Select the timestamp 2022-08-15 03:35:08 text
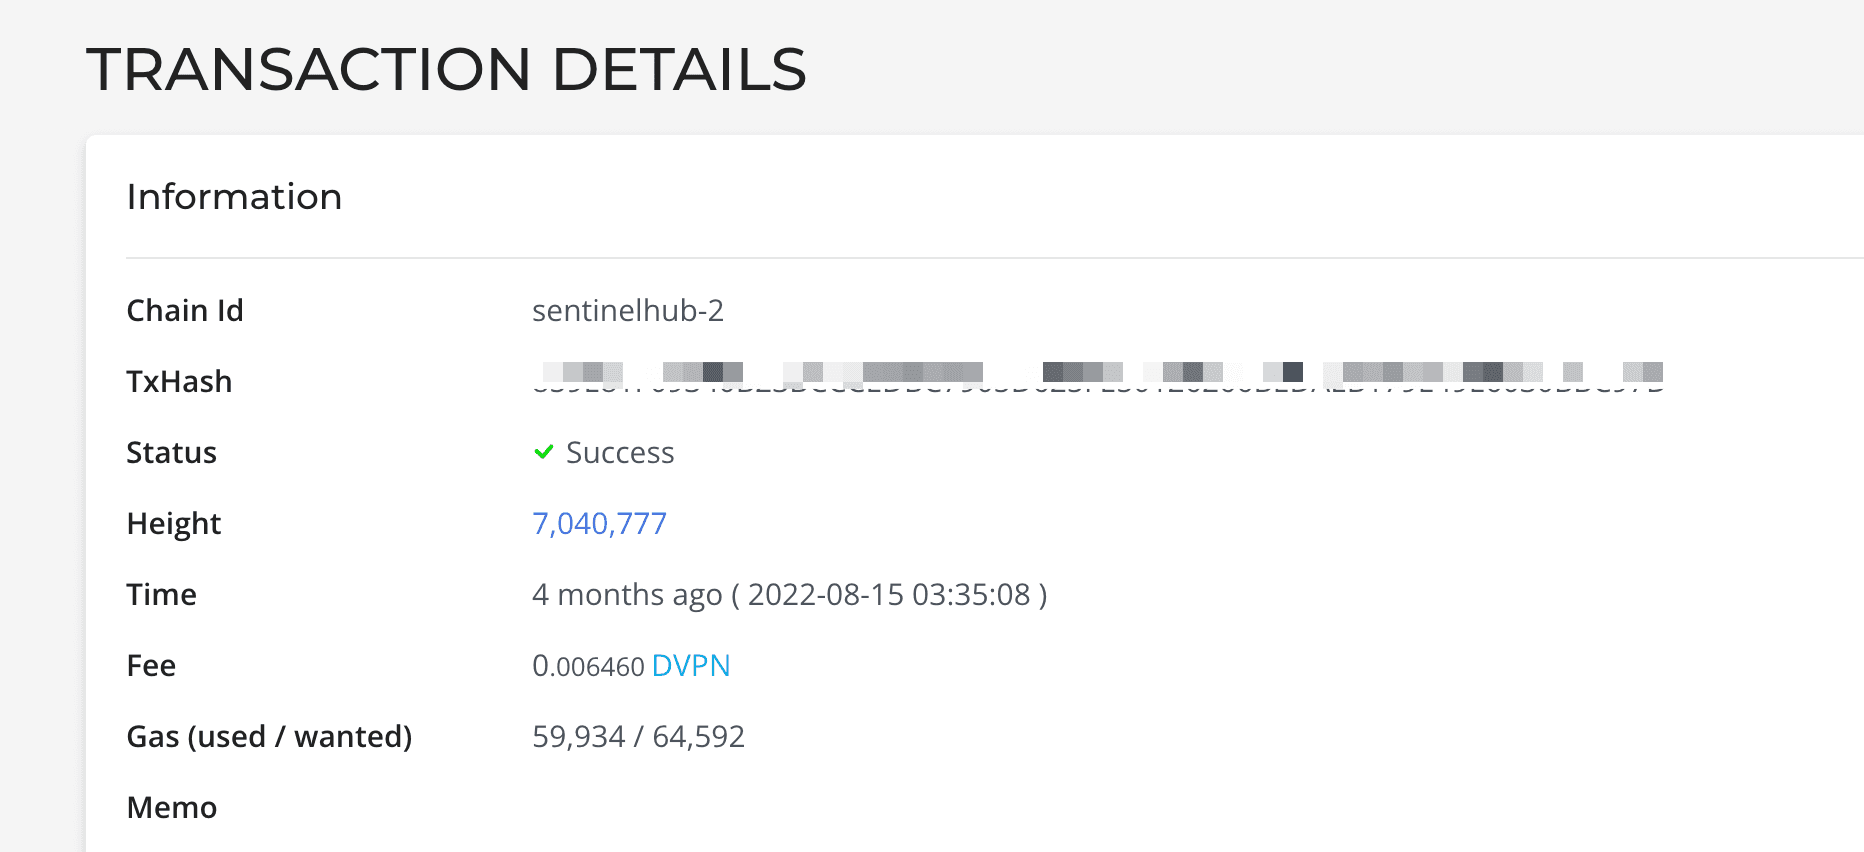This screenshot has height=852, width=1864. [x=888, y=595]
